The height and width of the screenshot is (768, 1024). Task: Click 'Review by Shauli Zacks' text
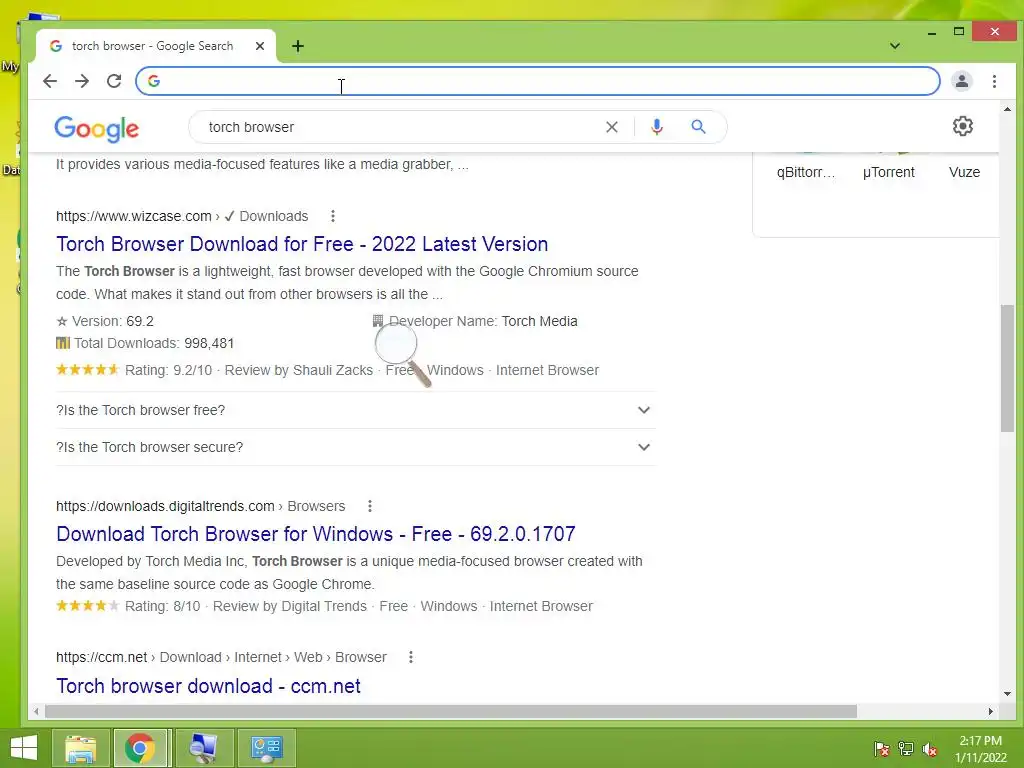pos(298,370)
